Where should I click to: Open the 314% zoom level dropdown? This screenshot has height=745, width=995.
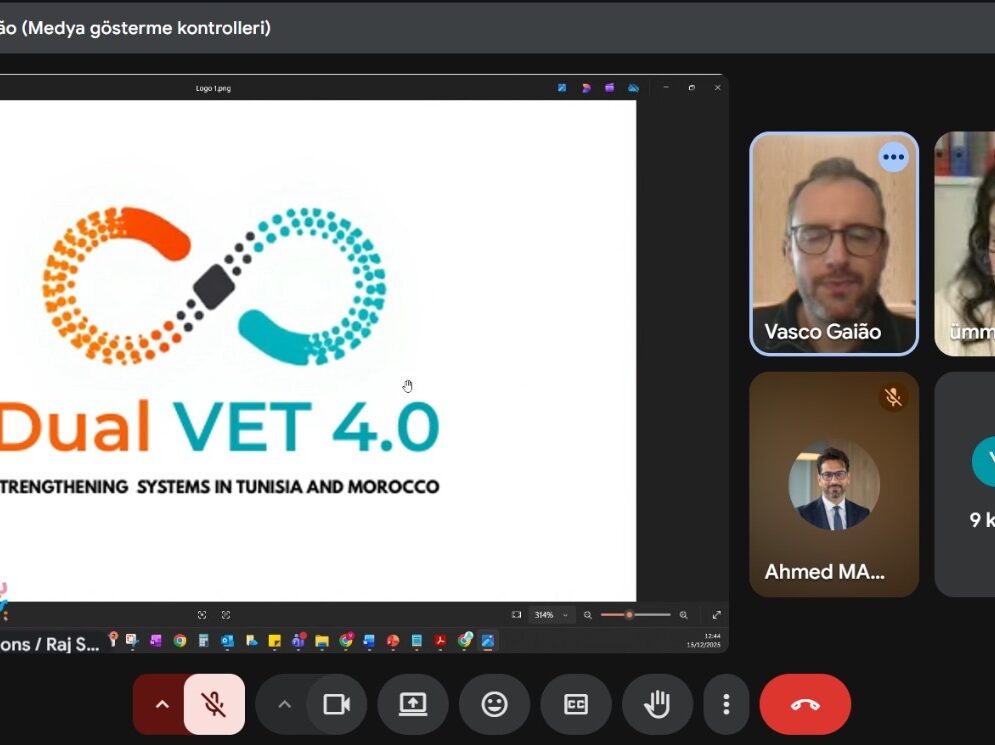coord(551,615)
